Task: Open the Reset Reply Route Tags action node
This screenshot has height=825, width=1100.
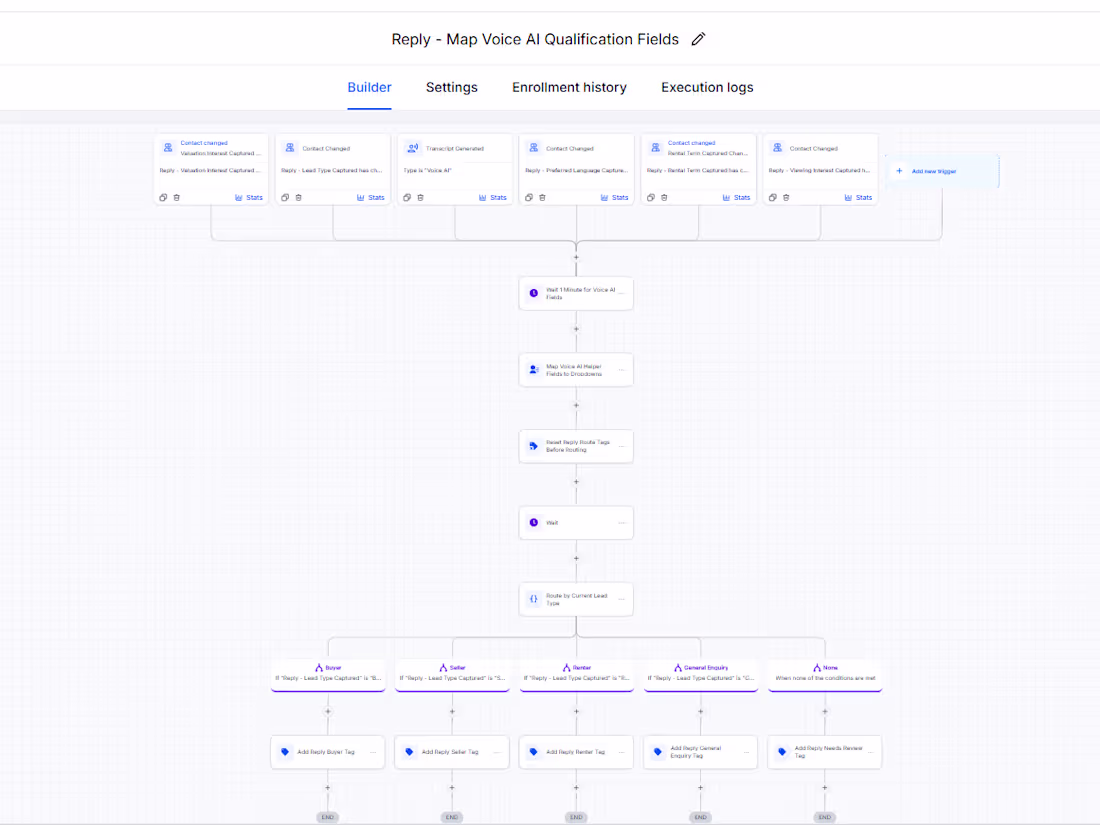Action: pyautogui.click(x=576, y=446)
